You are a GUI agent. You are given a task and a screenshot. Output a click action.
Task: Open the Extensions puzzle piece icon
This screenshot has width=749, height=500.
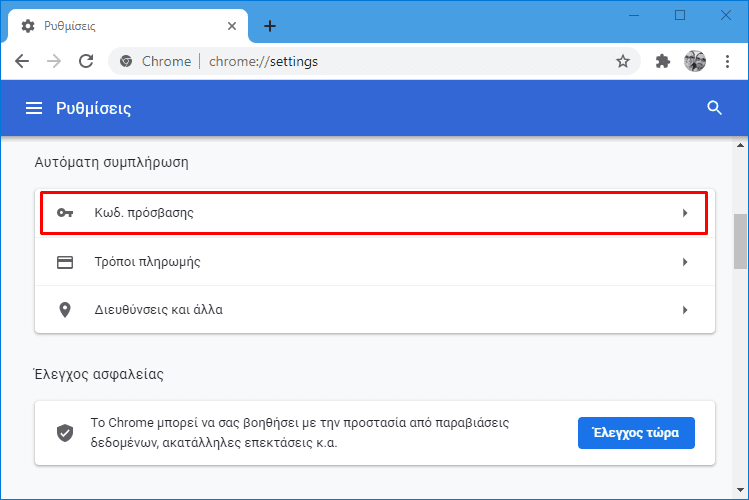pyautogui.click(x=663, y=61)
